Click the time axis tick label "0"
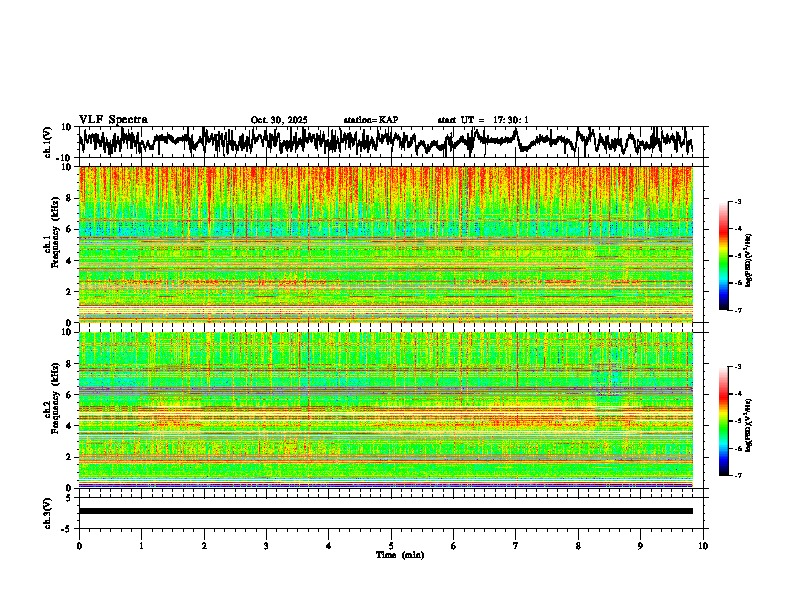Image resolution: width=792 pixels, height=612 pixels. pyautogui.click(x=79, y=546)
